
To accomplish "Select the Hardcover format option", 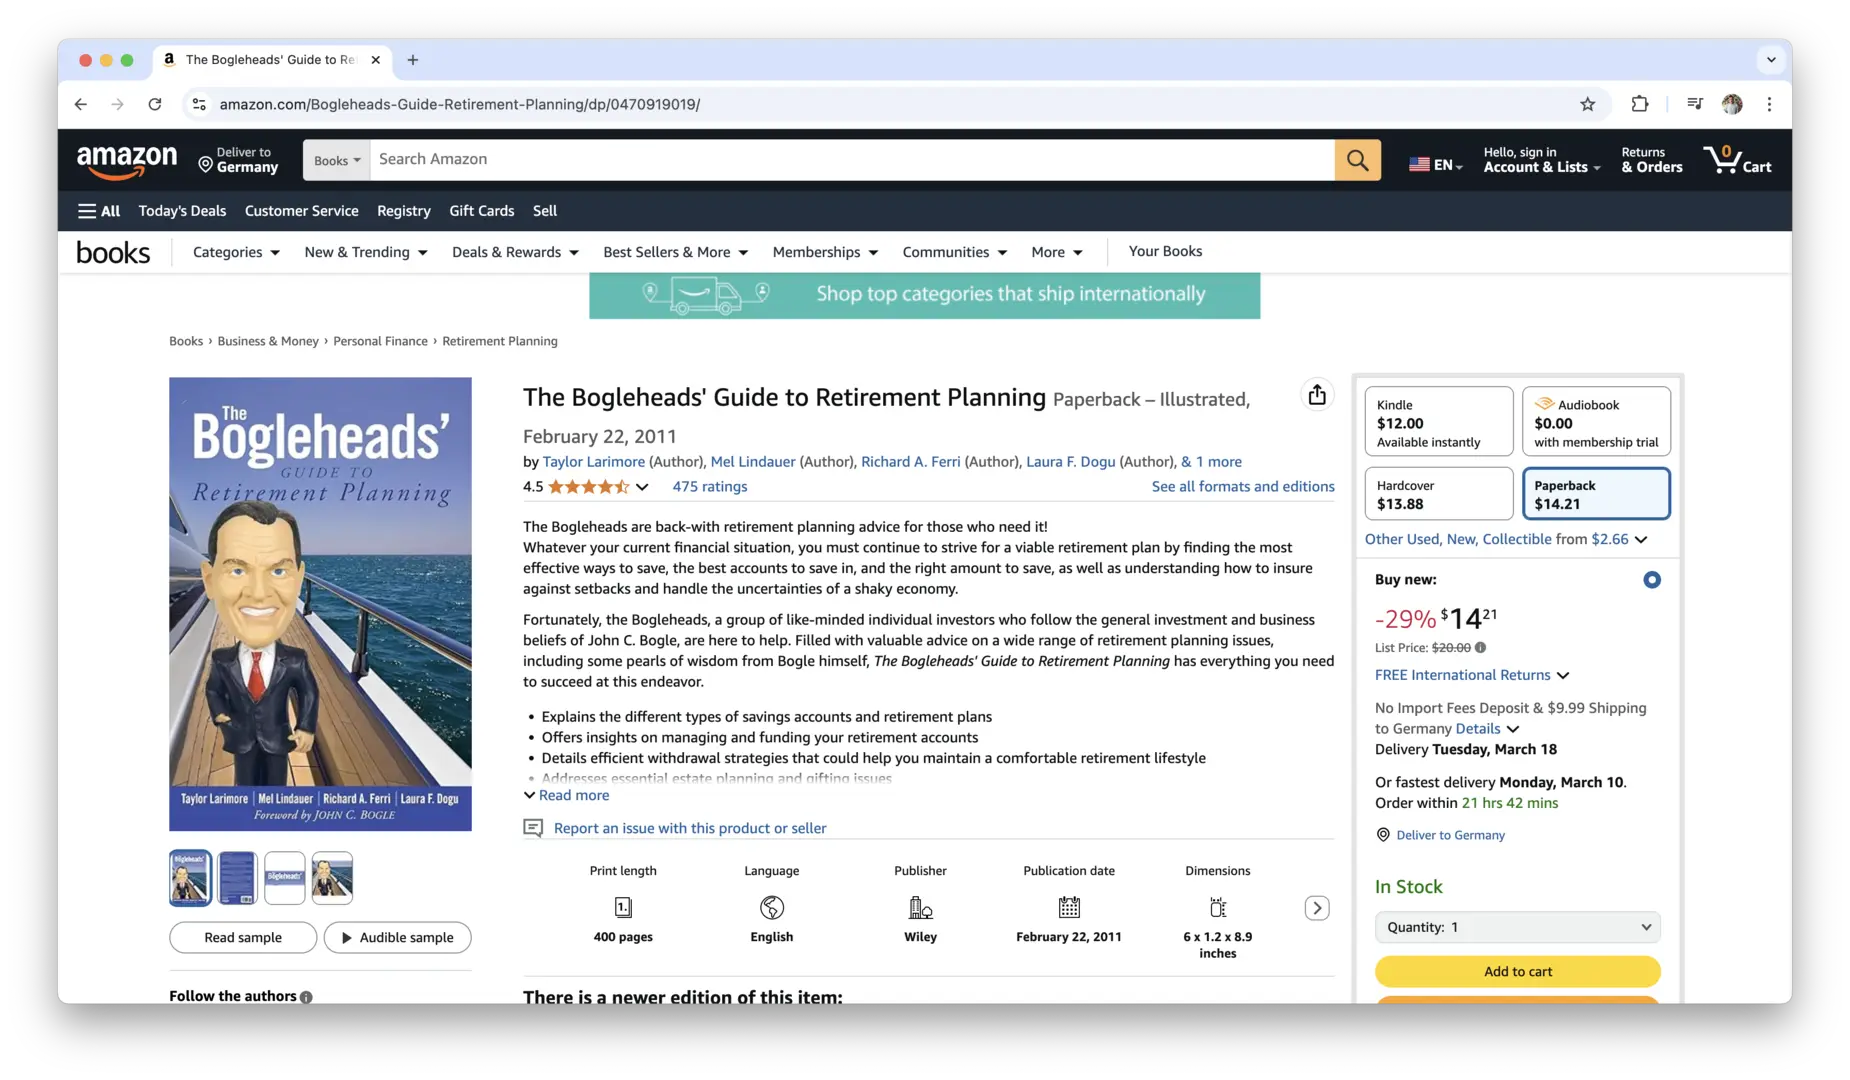I will coord(1439,494).
